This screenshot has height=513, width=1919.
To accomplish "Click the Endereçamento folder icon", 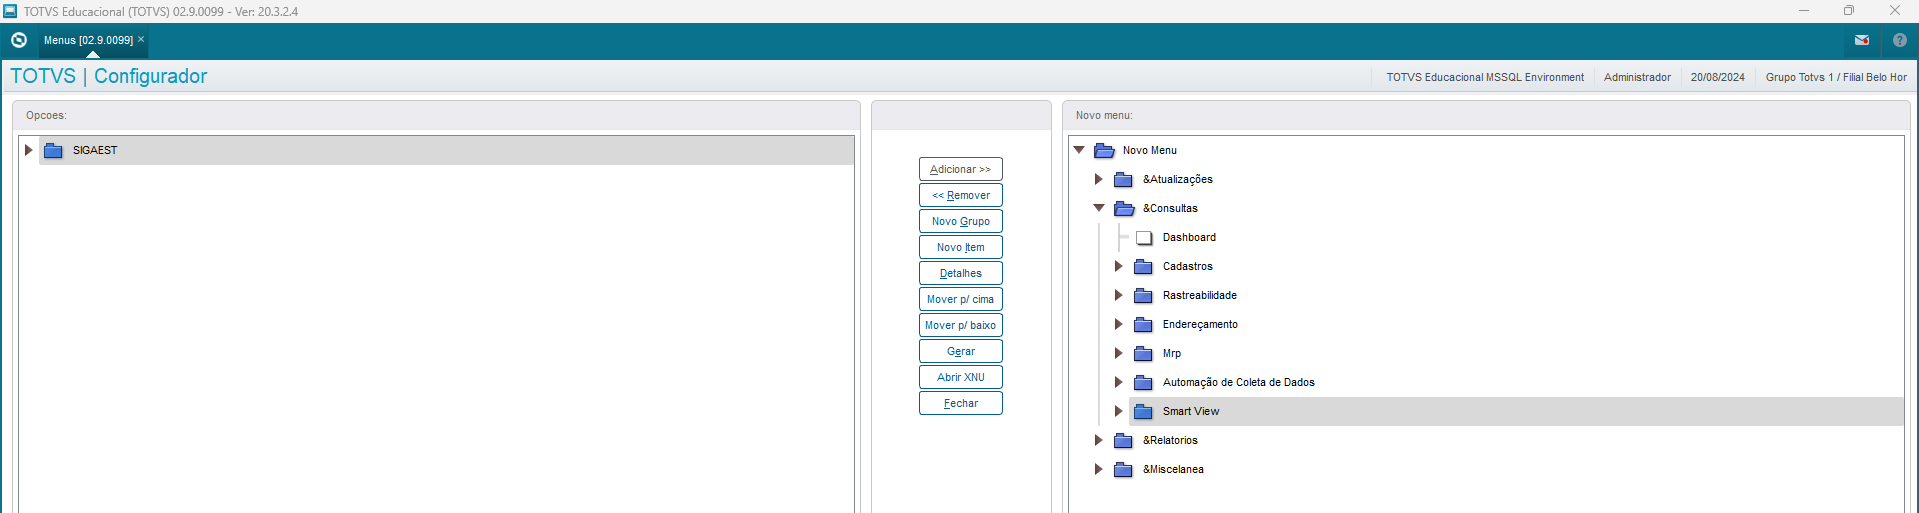I will pos(1144,324).
